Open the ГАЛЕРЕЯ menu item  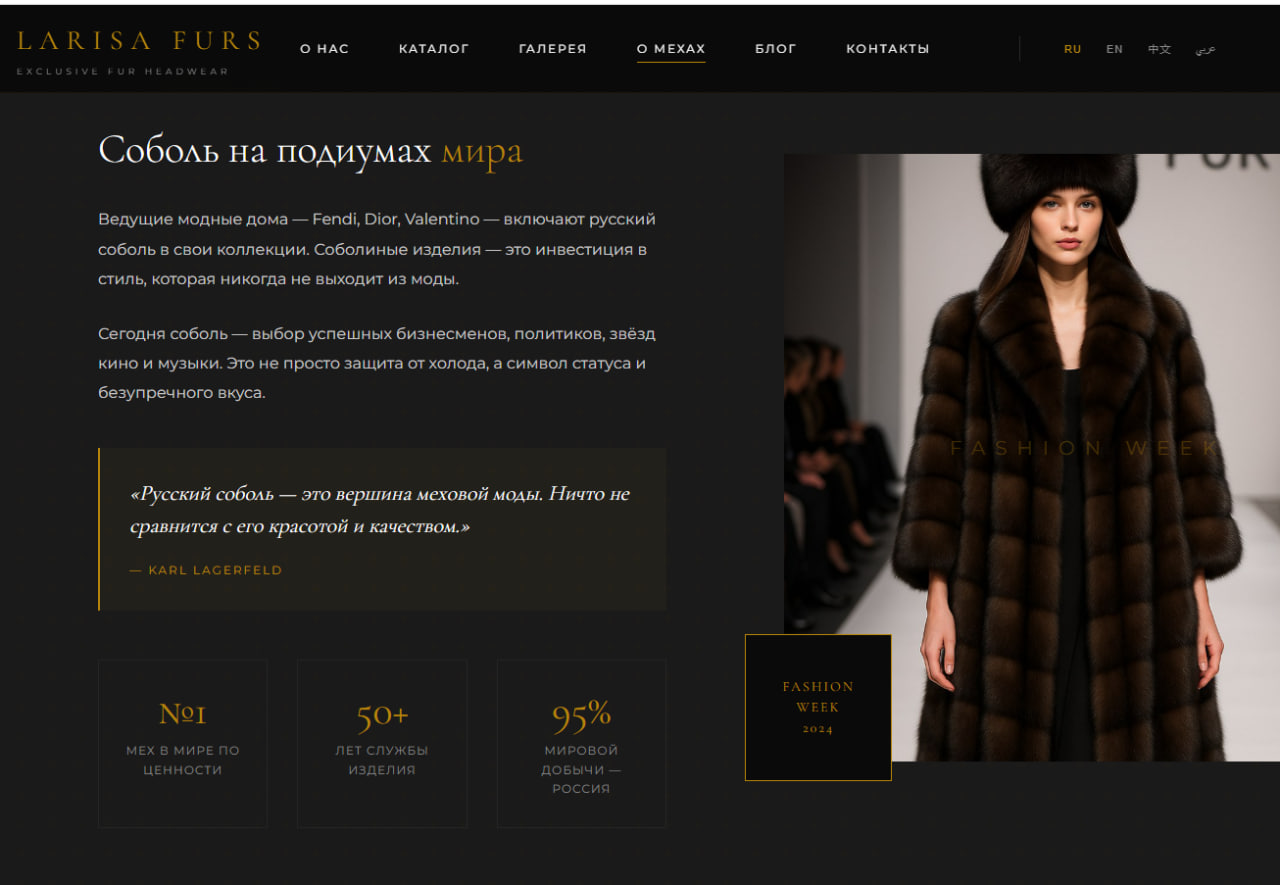552,49
